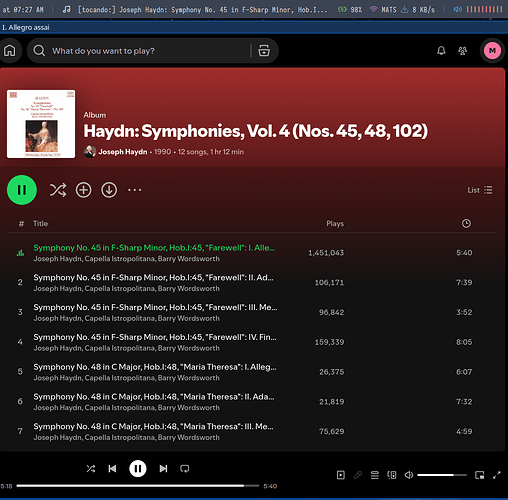
Task: Pause album with green button
Action: coord(22,190)
